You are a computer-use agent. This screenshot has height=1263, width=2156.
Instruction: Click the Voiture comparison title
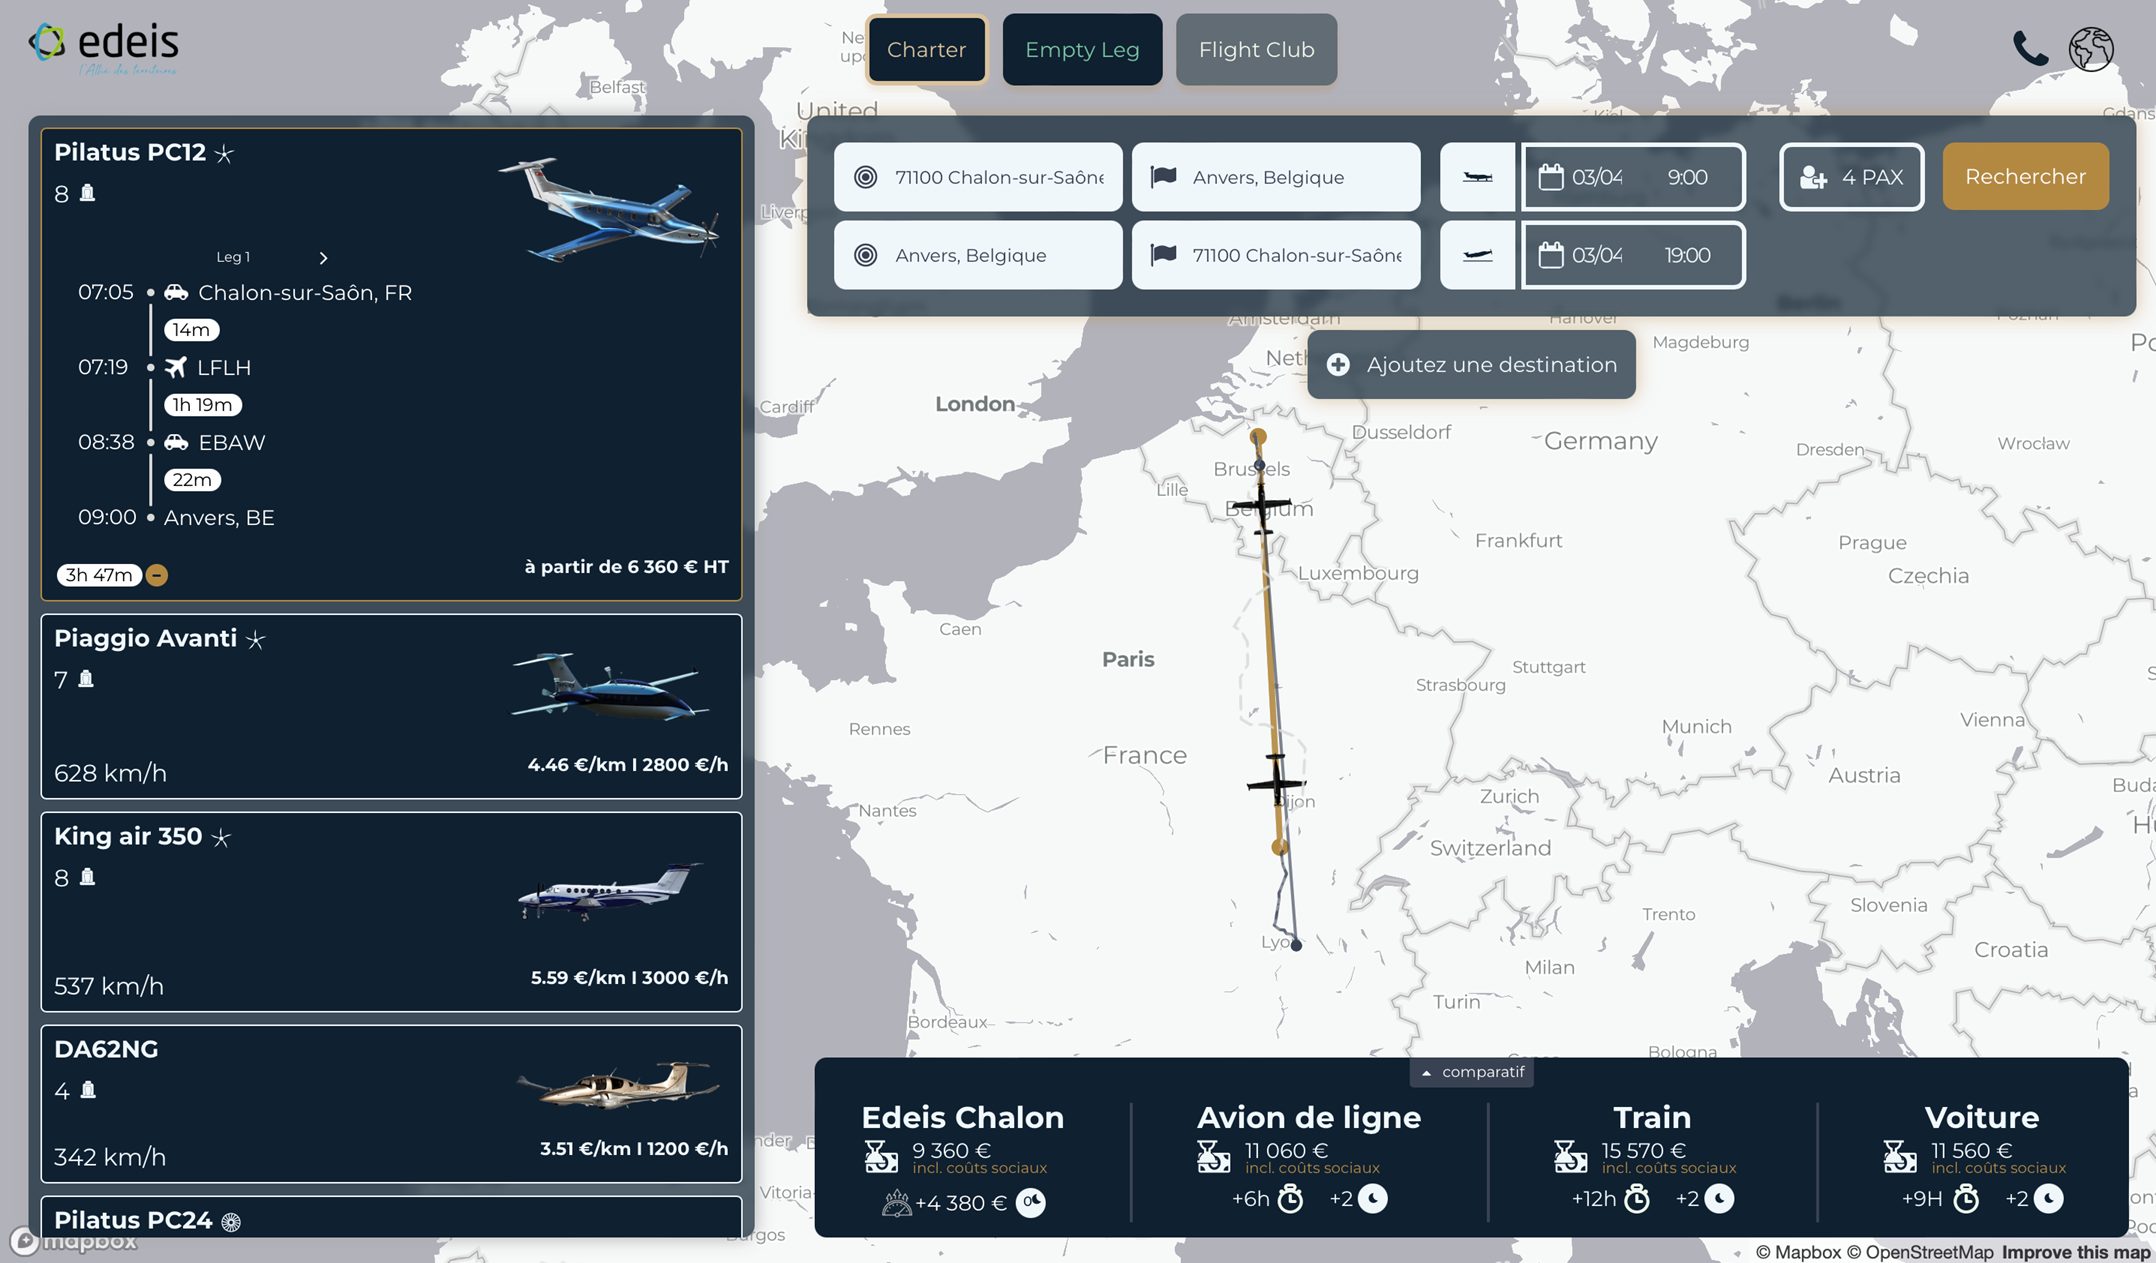click(x=1981, y=1117)
